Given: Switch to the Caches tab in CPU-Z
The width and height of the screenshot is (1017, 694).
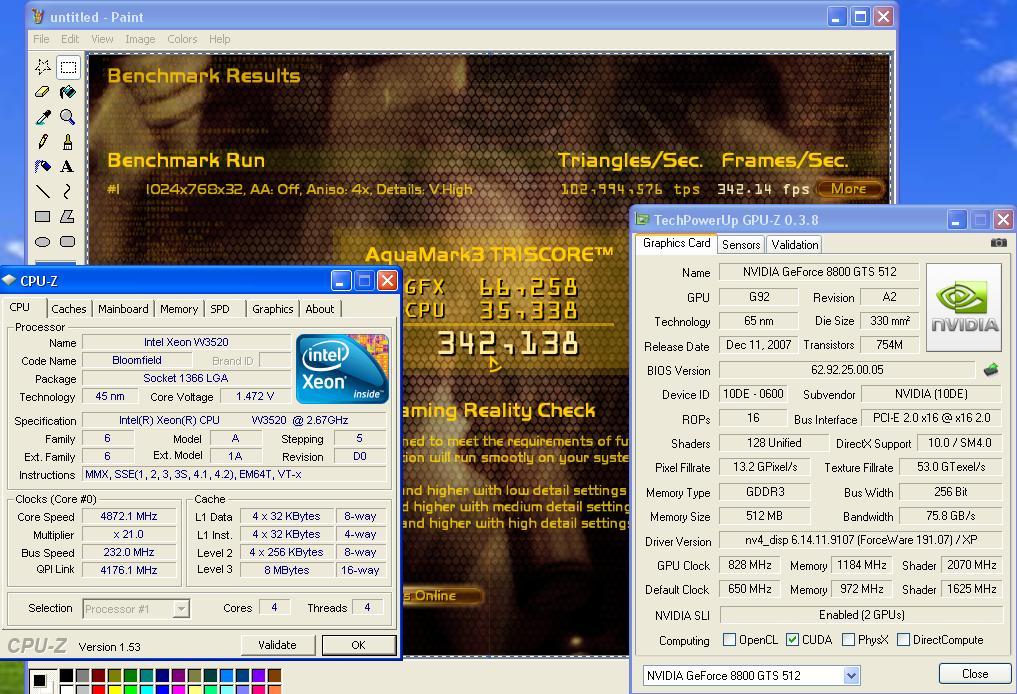Looking at the screenshot, I should (x=69, y=309).
